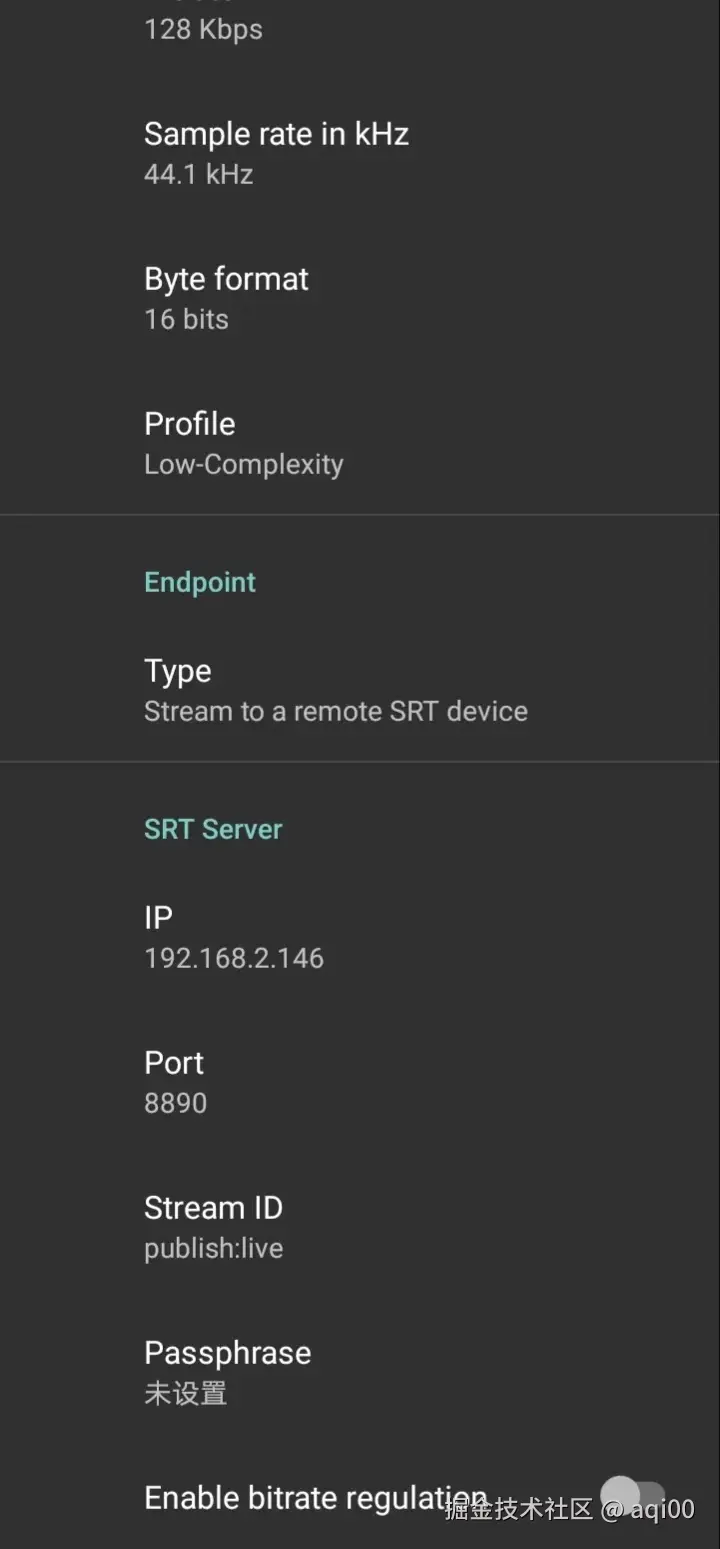Viewport: 720px width, 1549px height.
Task: Edit the SRT server IP address
Action: (x=234, y=935)
